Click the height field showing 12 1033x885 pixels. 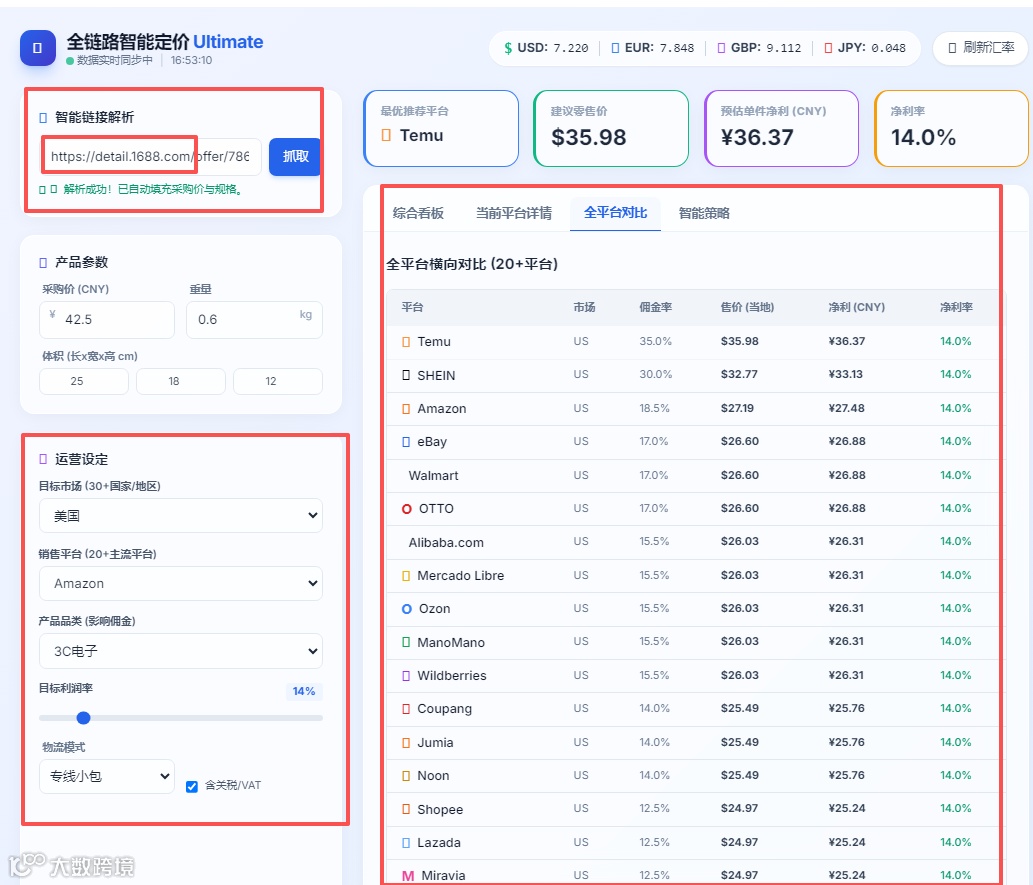278,382
